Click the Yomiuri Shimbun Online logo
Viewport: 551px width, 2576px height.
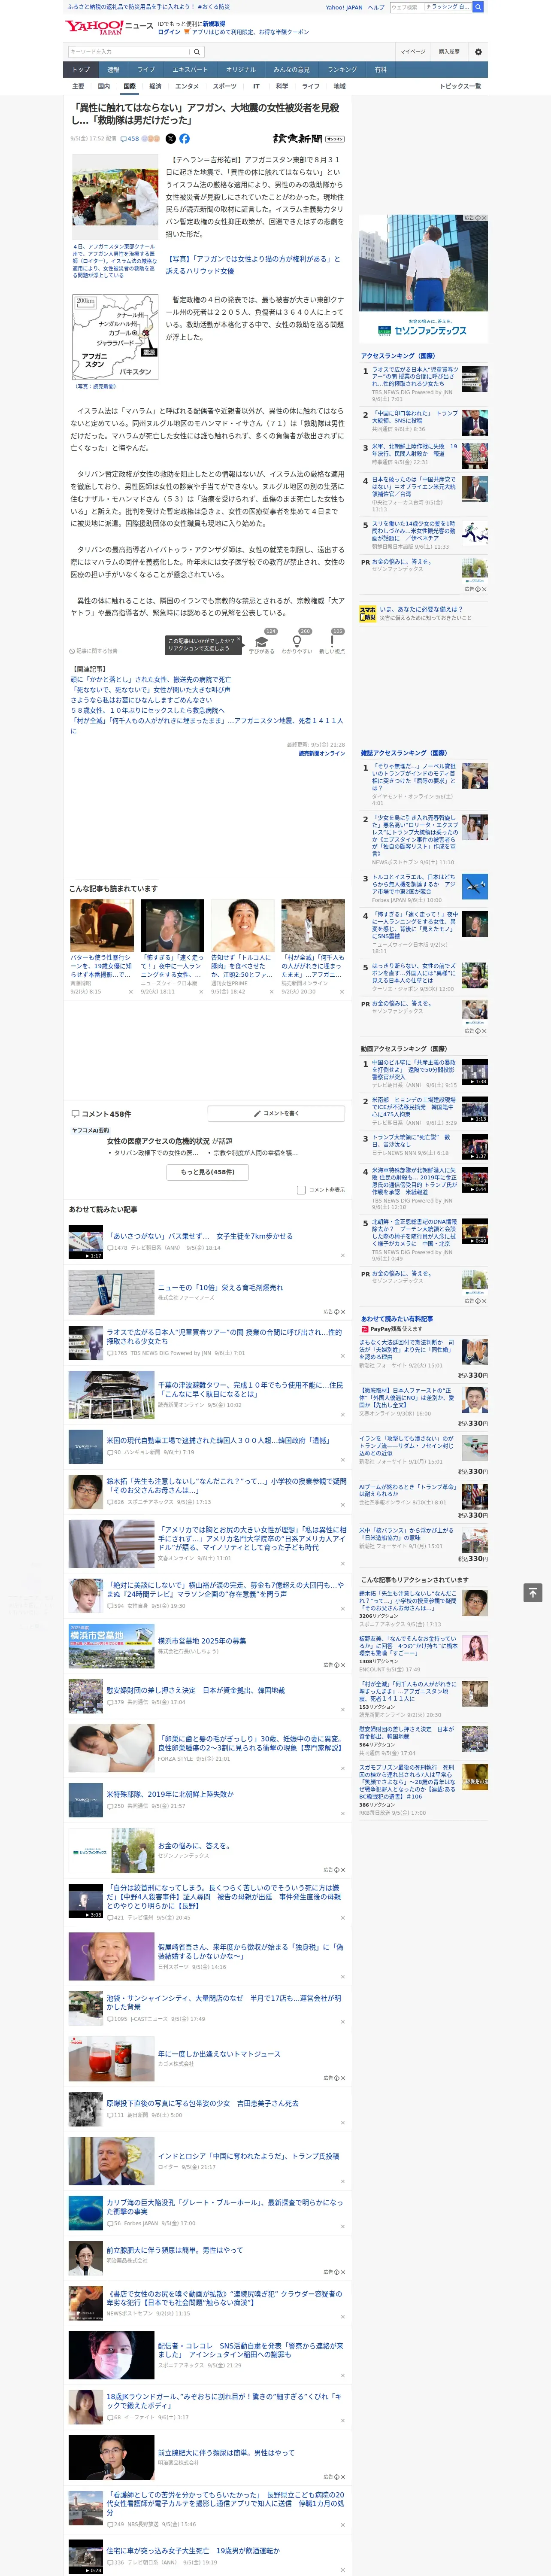pos(308,139)
